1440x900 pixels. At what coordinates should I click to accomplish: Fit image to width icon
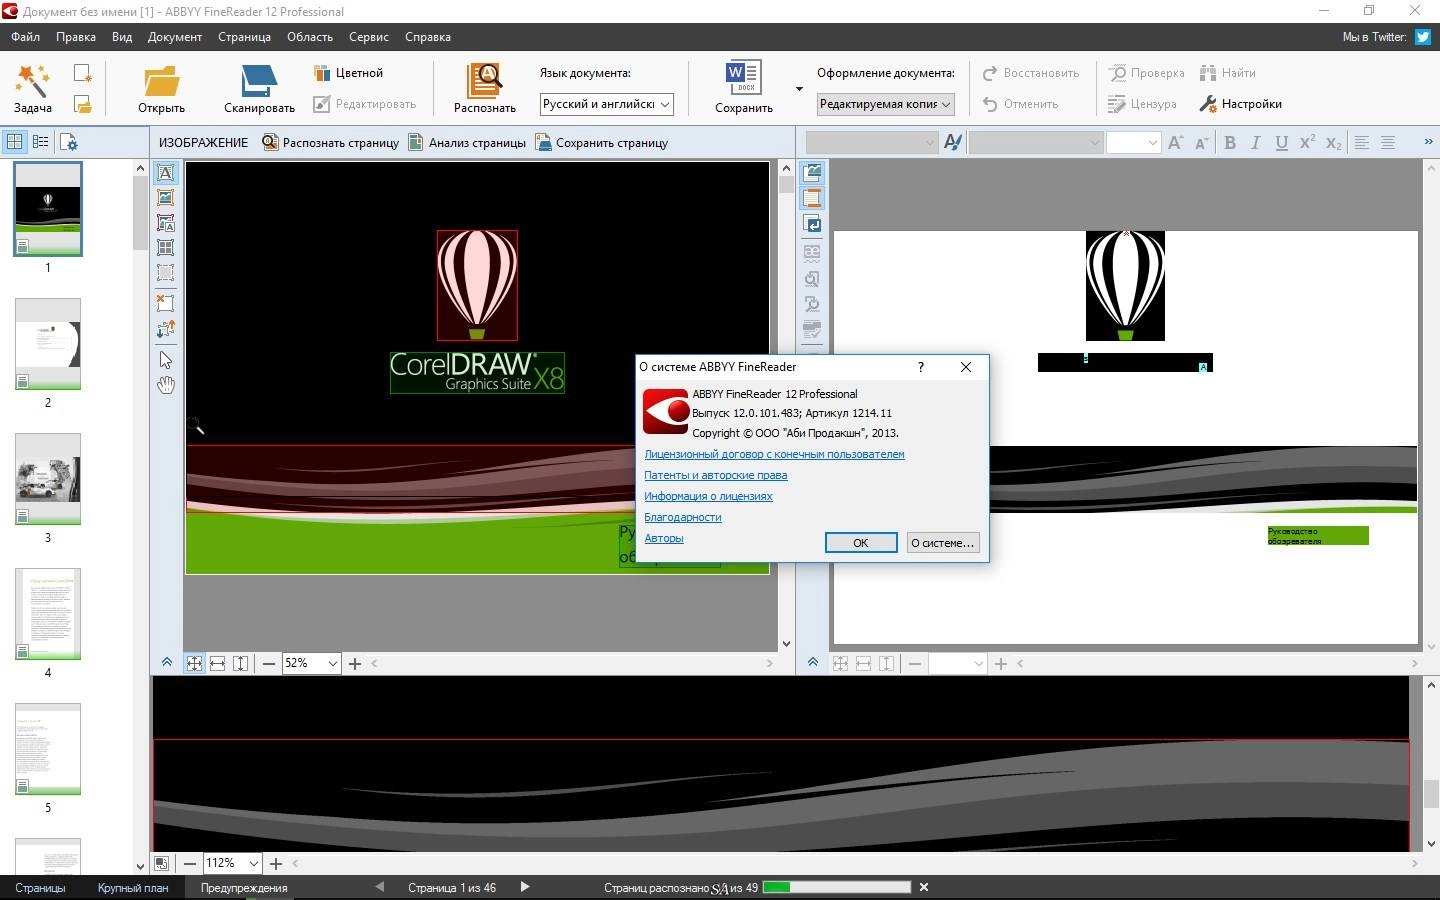tap(217, 663)
